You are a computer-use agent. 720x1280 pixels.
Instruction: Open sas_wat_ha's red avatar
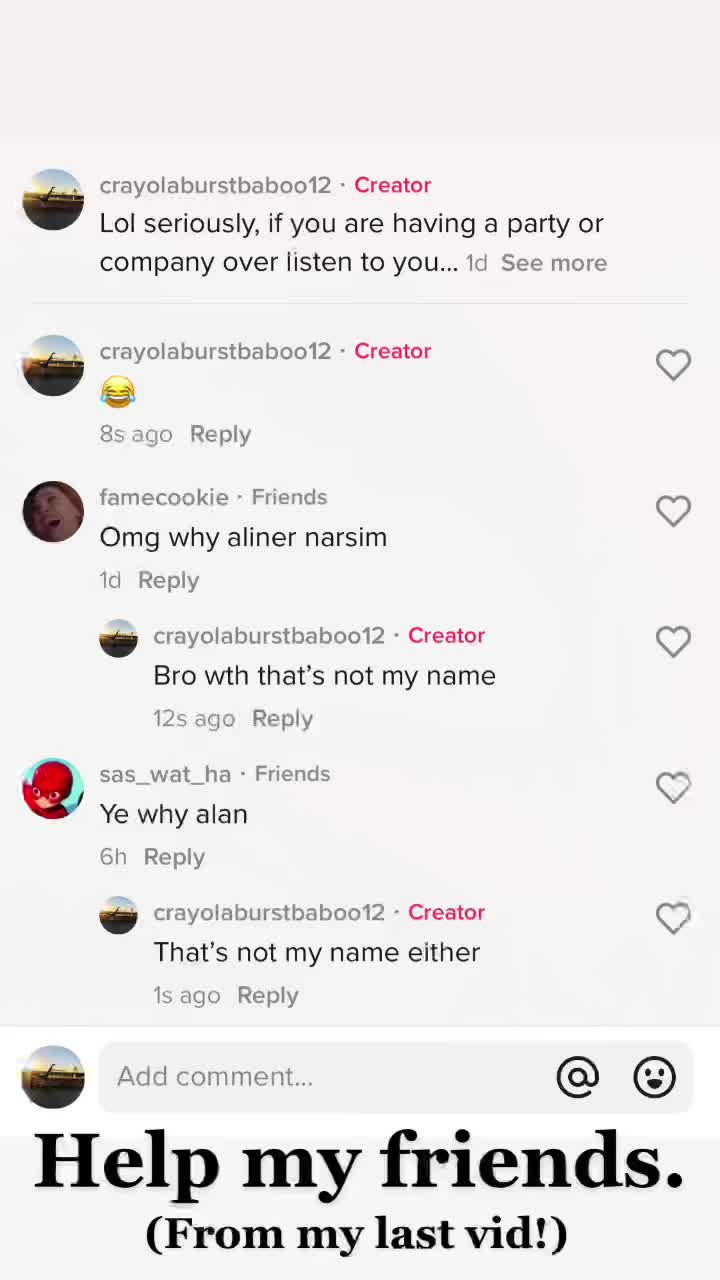[53, 788]
